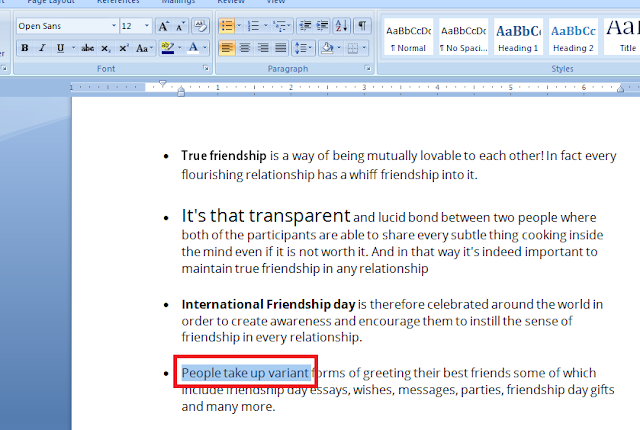Toggle Bold formatting
The height and width of the screenshot is (430, 640).
coord(24,48)
